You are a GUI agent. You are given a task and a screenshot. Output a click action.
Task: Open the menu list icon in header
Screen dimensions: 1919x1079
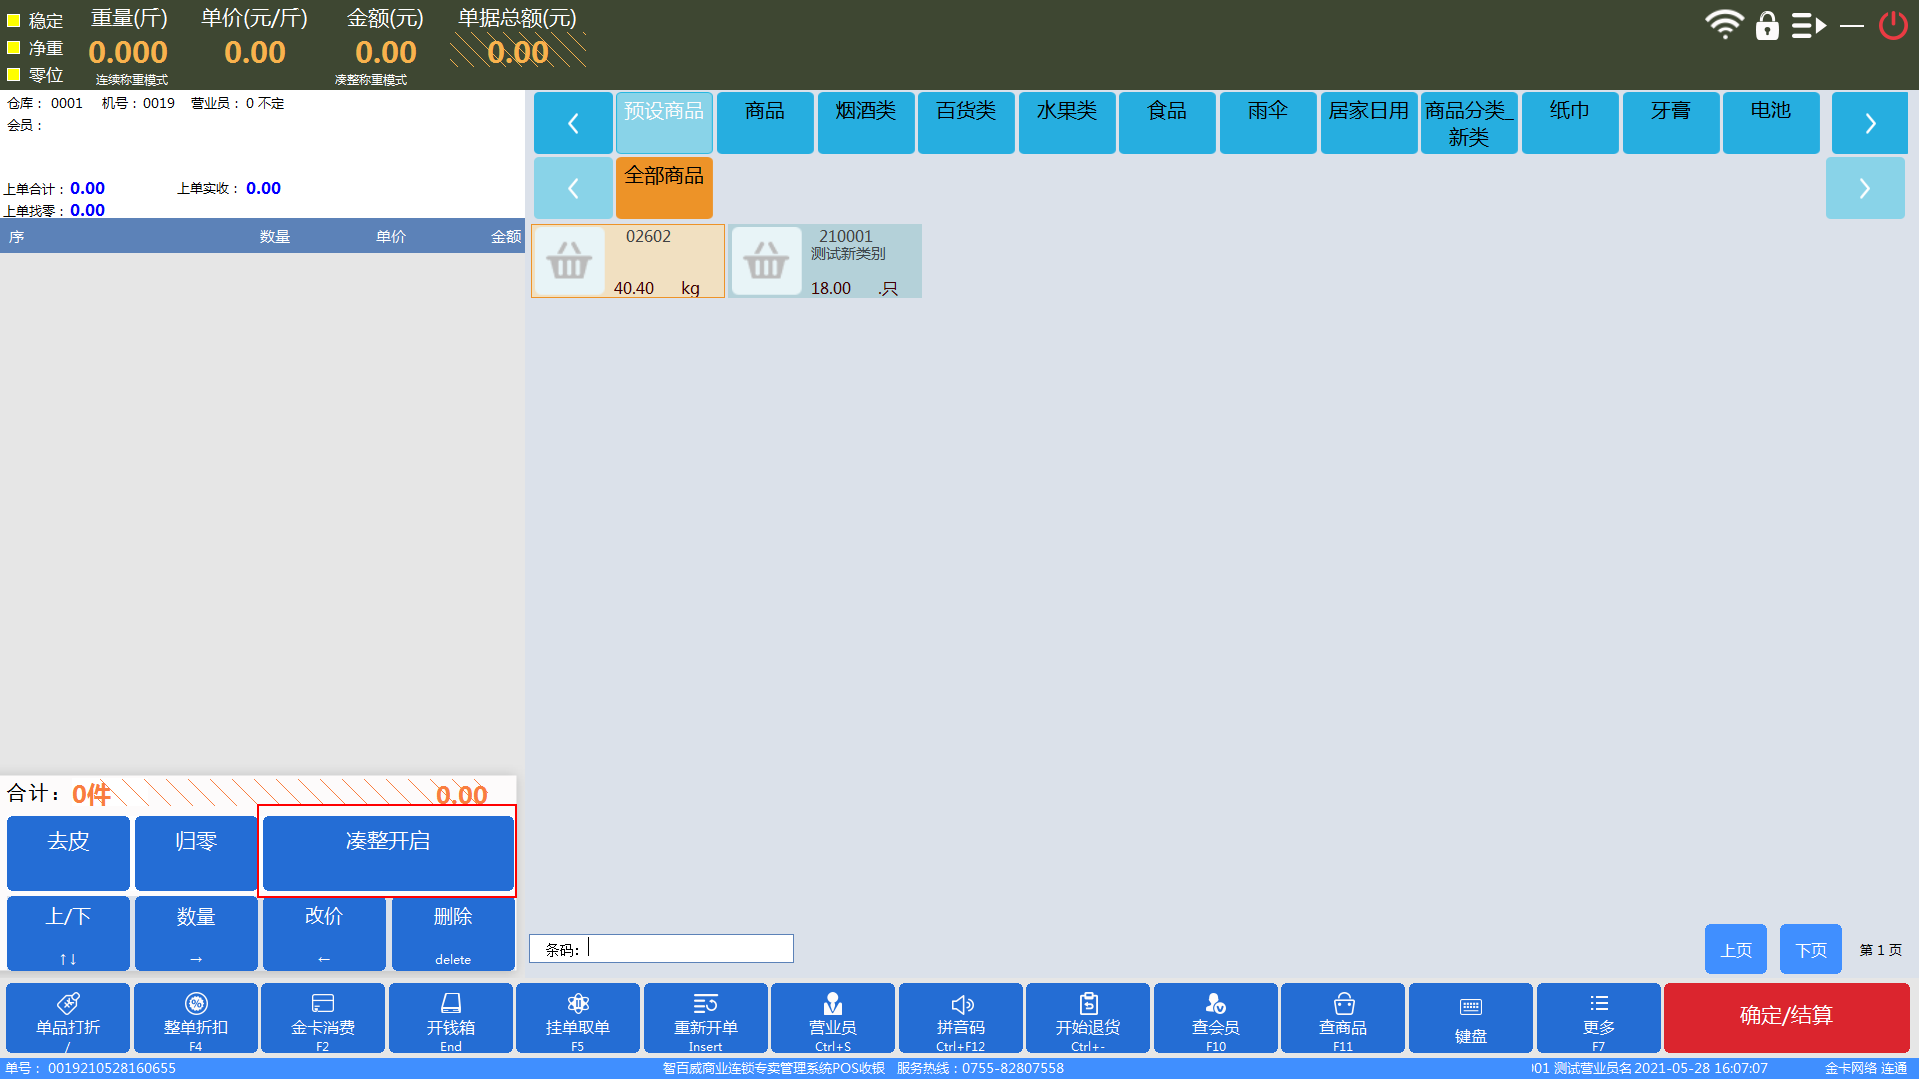[x=1809, y=25]
